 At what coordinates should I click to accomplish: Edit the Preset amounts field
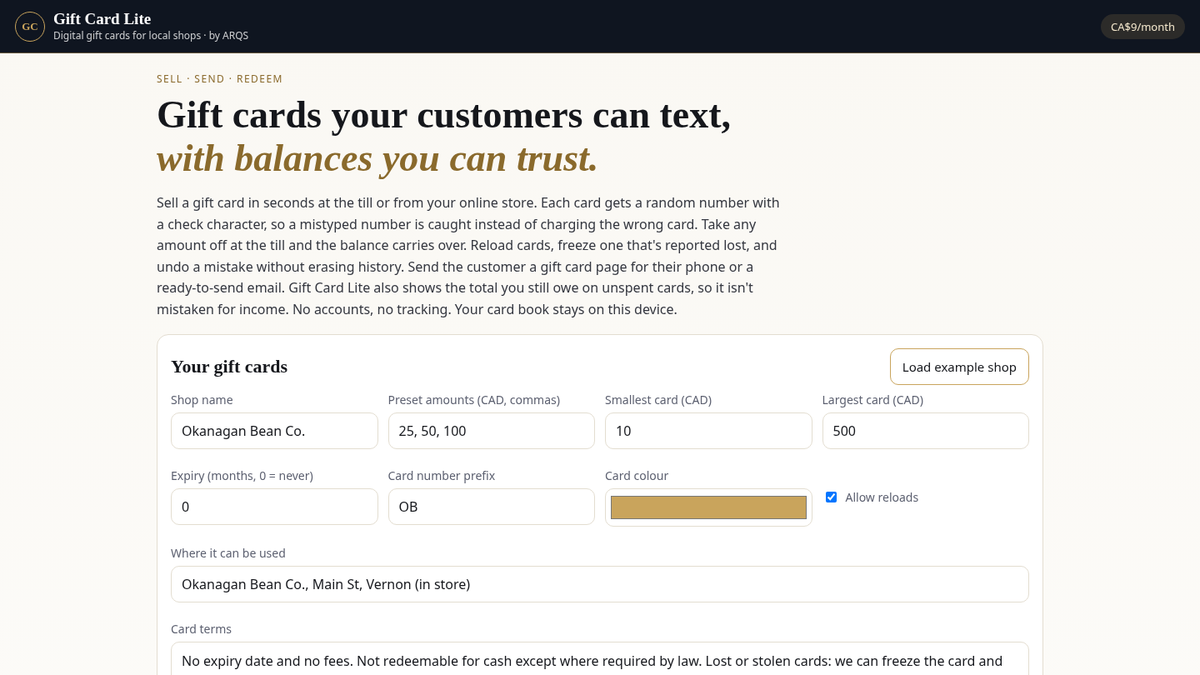point(491,431)
